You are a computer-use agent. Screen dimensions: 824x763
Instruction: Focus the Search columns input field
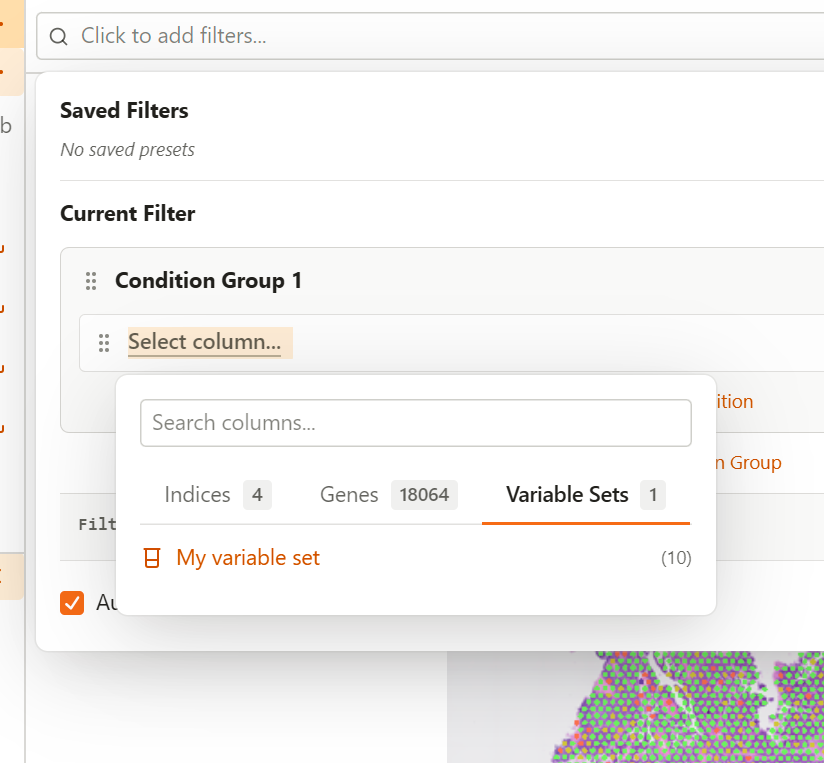[415, 423]
